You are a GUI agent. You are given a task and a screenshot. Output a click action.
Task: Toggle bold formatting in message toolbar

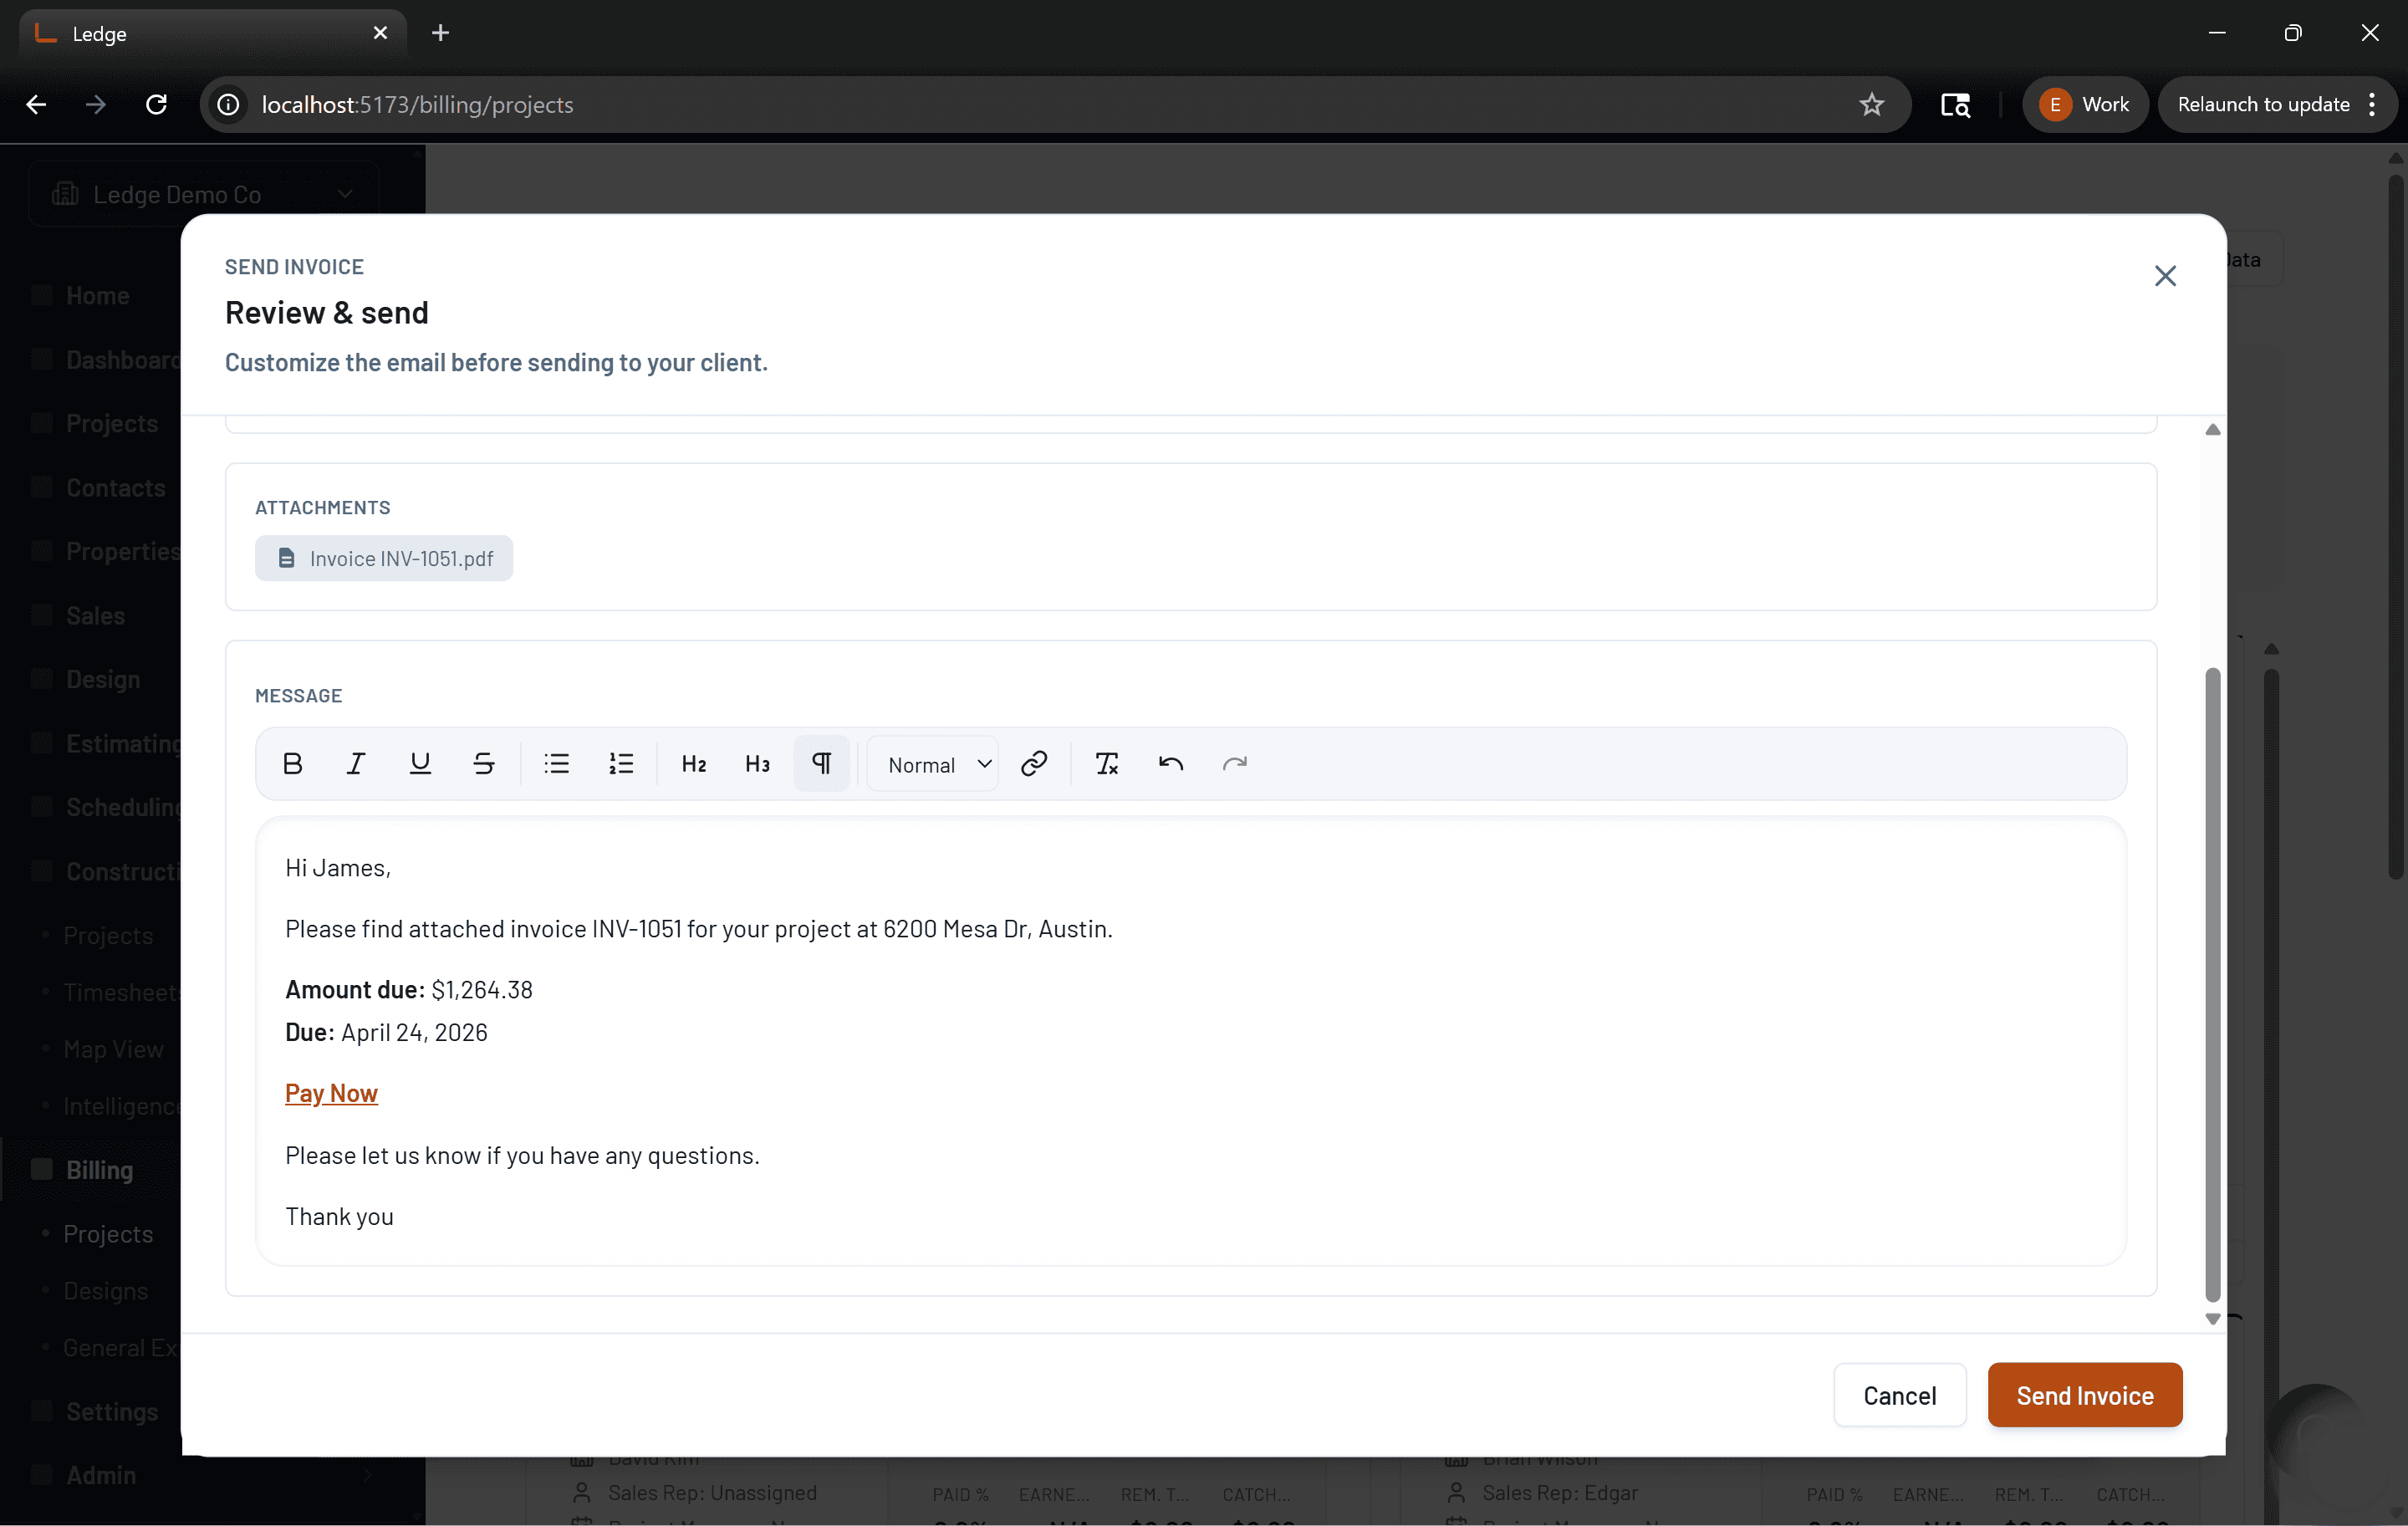tap(292, 764)
